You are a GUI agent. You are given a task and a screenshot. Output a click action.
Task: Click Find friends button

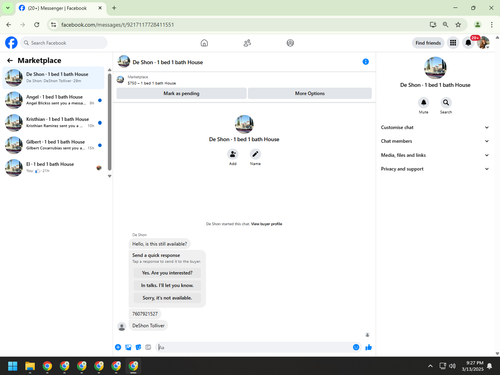tap(428, 43)
